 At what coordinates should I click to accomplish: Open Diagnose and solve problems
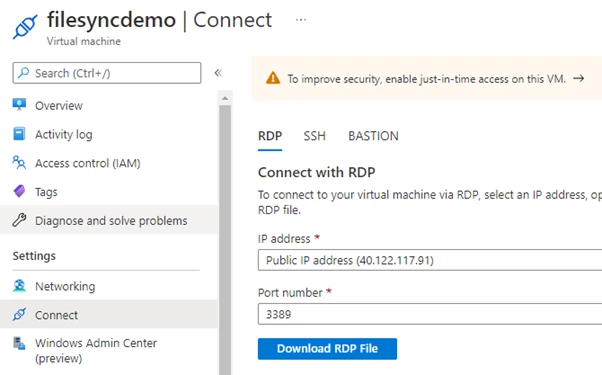pos(109,220)
